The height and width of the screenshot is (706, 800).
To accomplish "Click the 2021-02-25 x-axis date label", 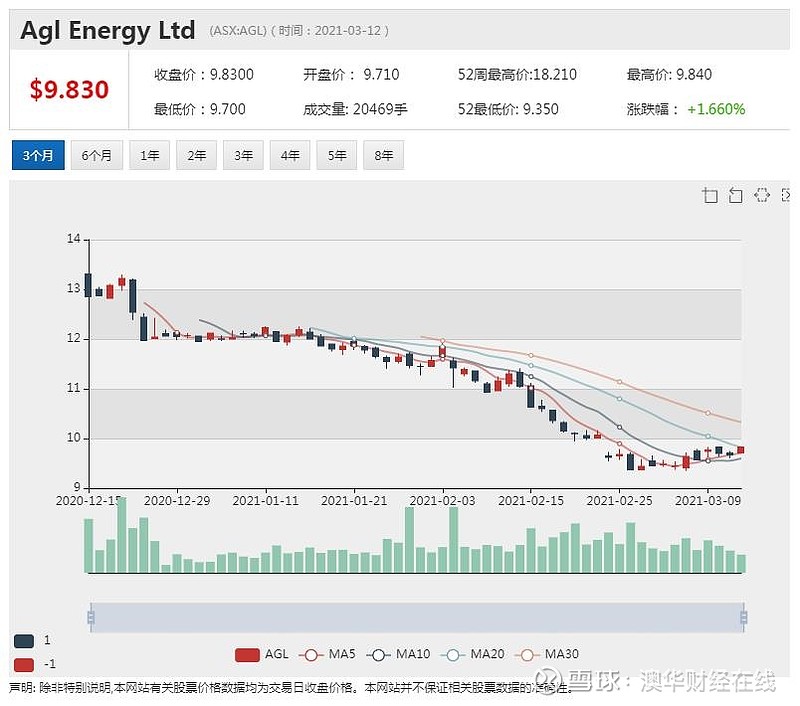I will 619,501.
